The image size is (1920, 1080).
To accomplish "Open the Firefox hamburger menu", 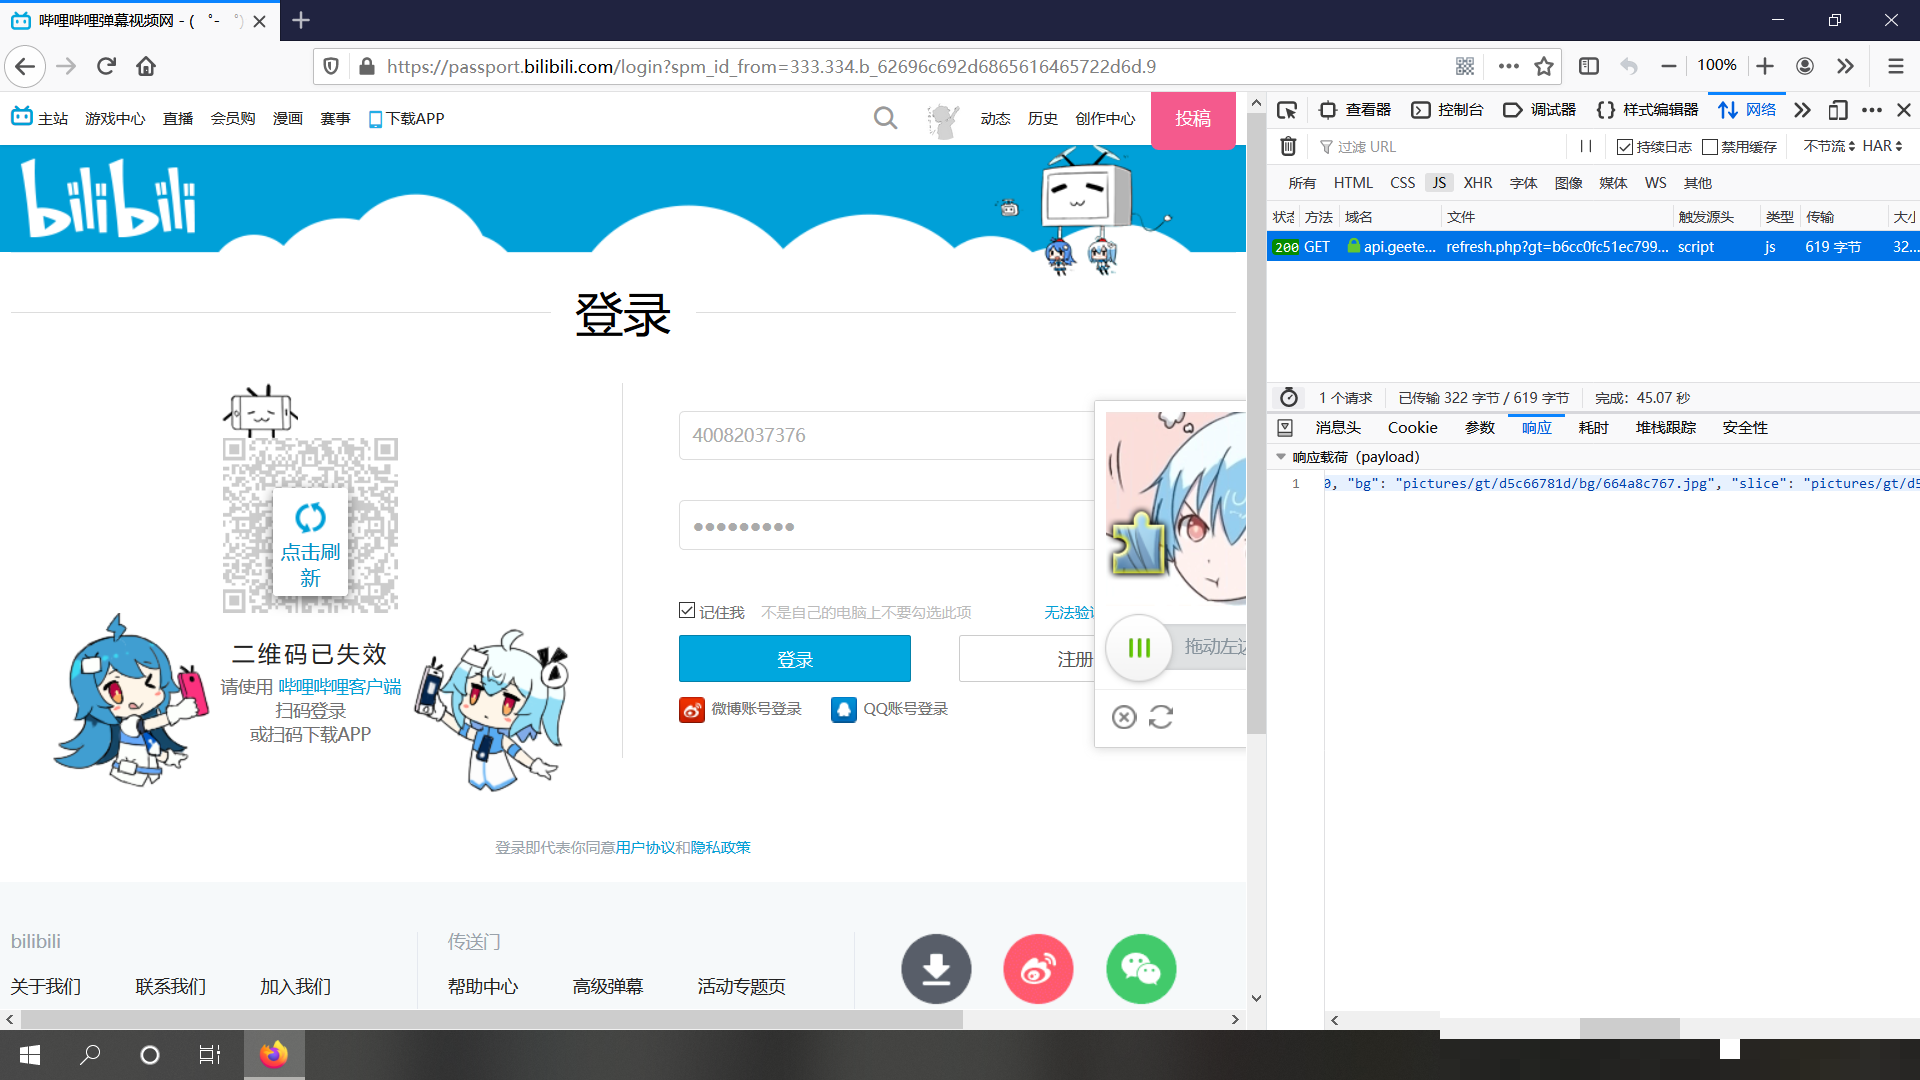I will click(x=1895, y=66).
